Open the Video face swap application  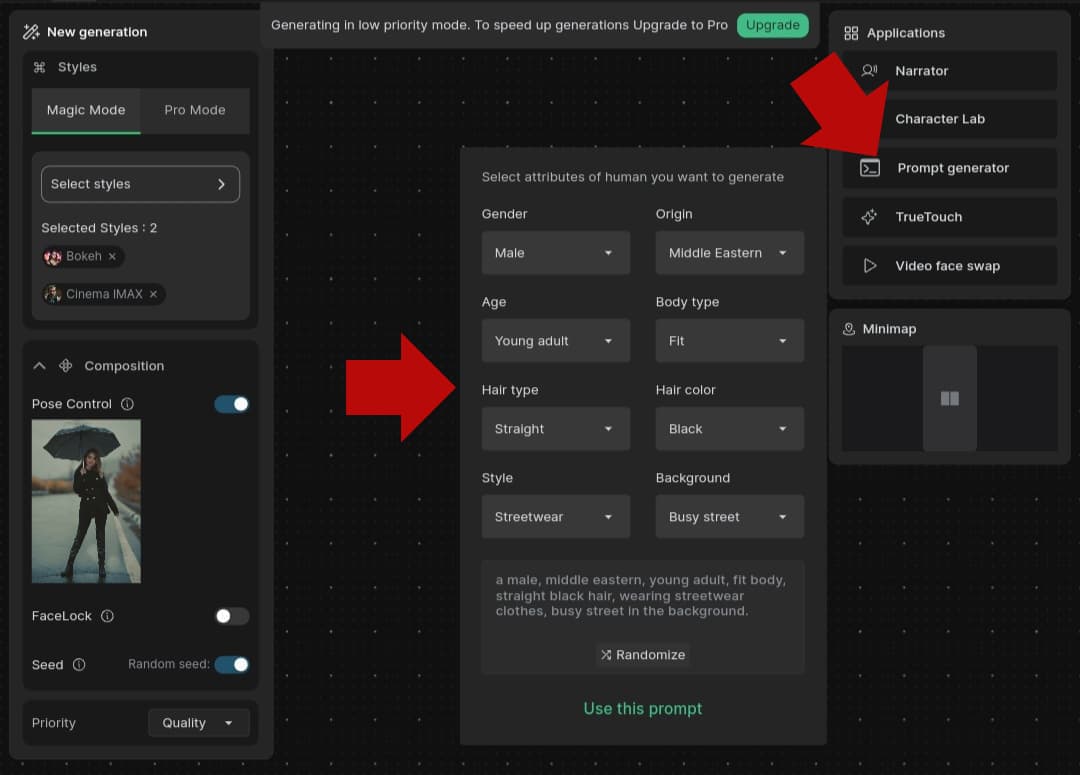point(950,265)
